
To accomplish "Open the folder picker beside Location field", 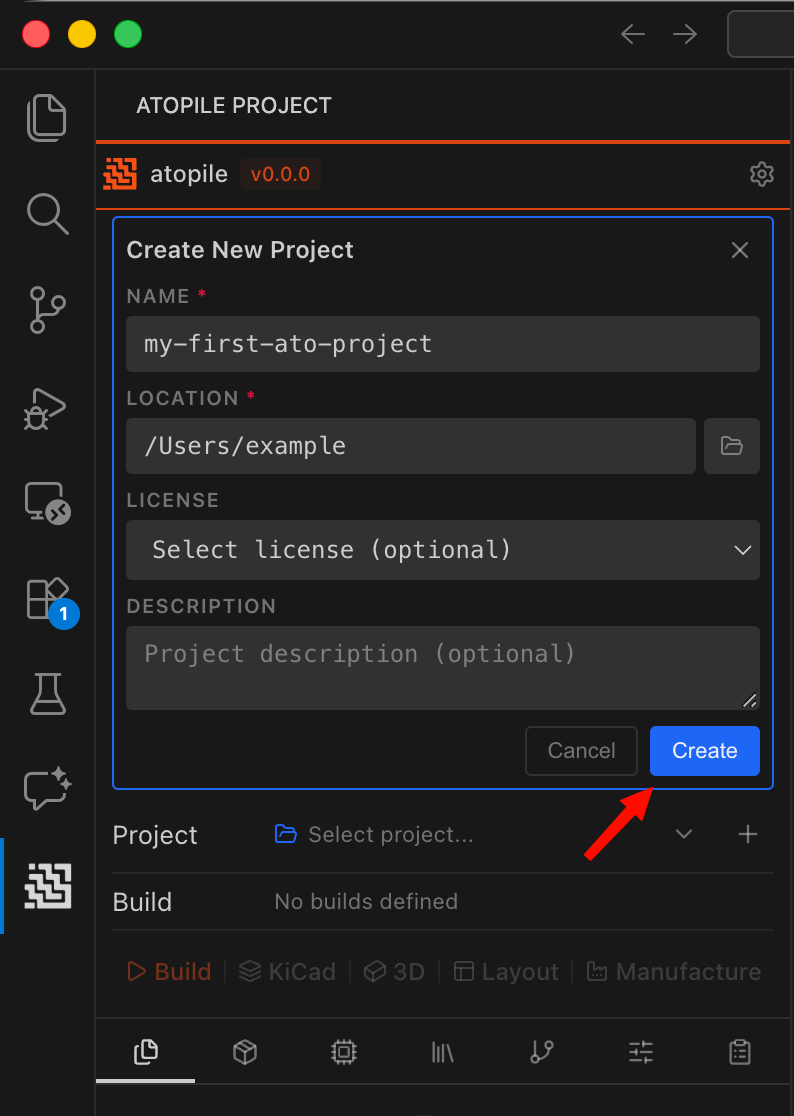I will [x=731, y=445].
